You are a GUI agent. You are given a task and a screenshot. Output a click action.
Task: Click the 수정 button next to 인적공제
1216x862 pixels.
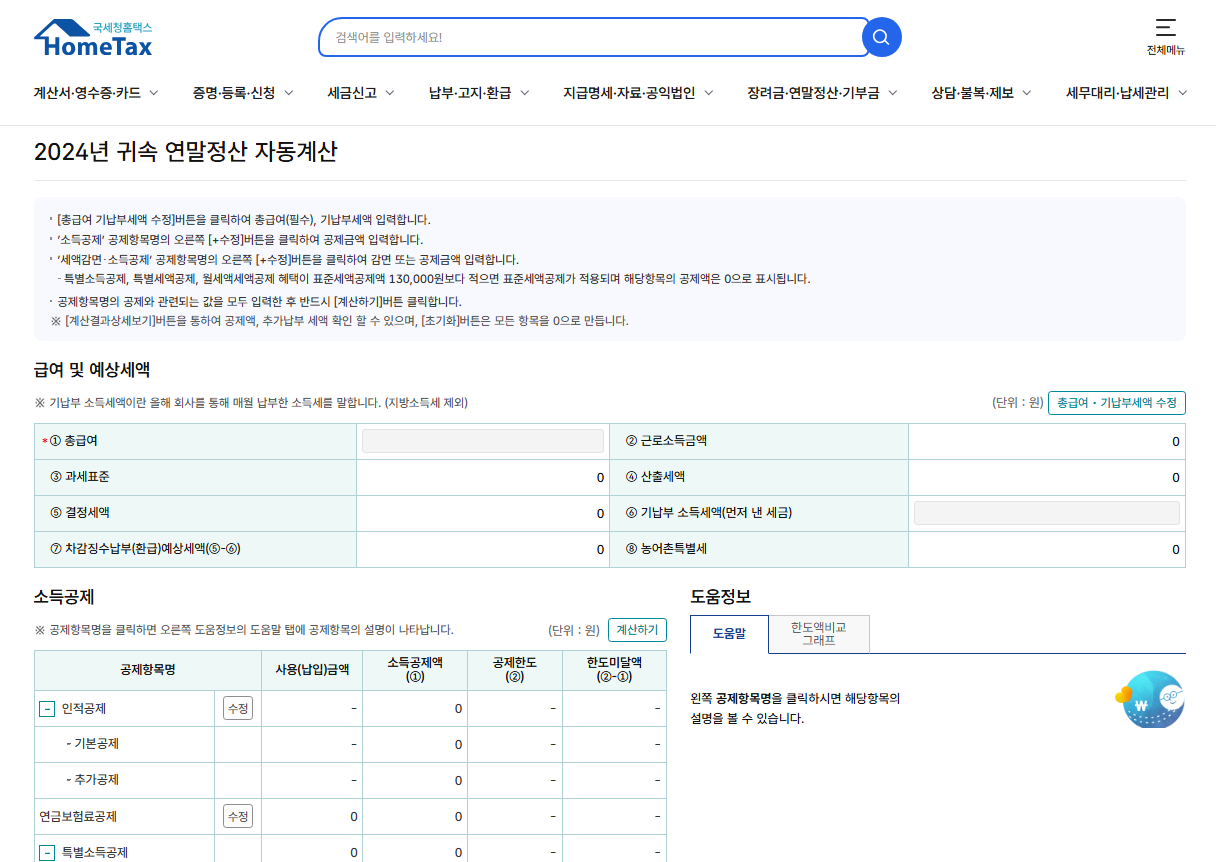(240, 708)
